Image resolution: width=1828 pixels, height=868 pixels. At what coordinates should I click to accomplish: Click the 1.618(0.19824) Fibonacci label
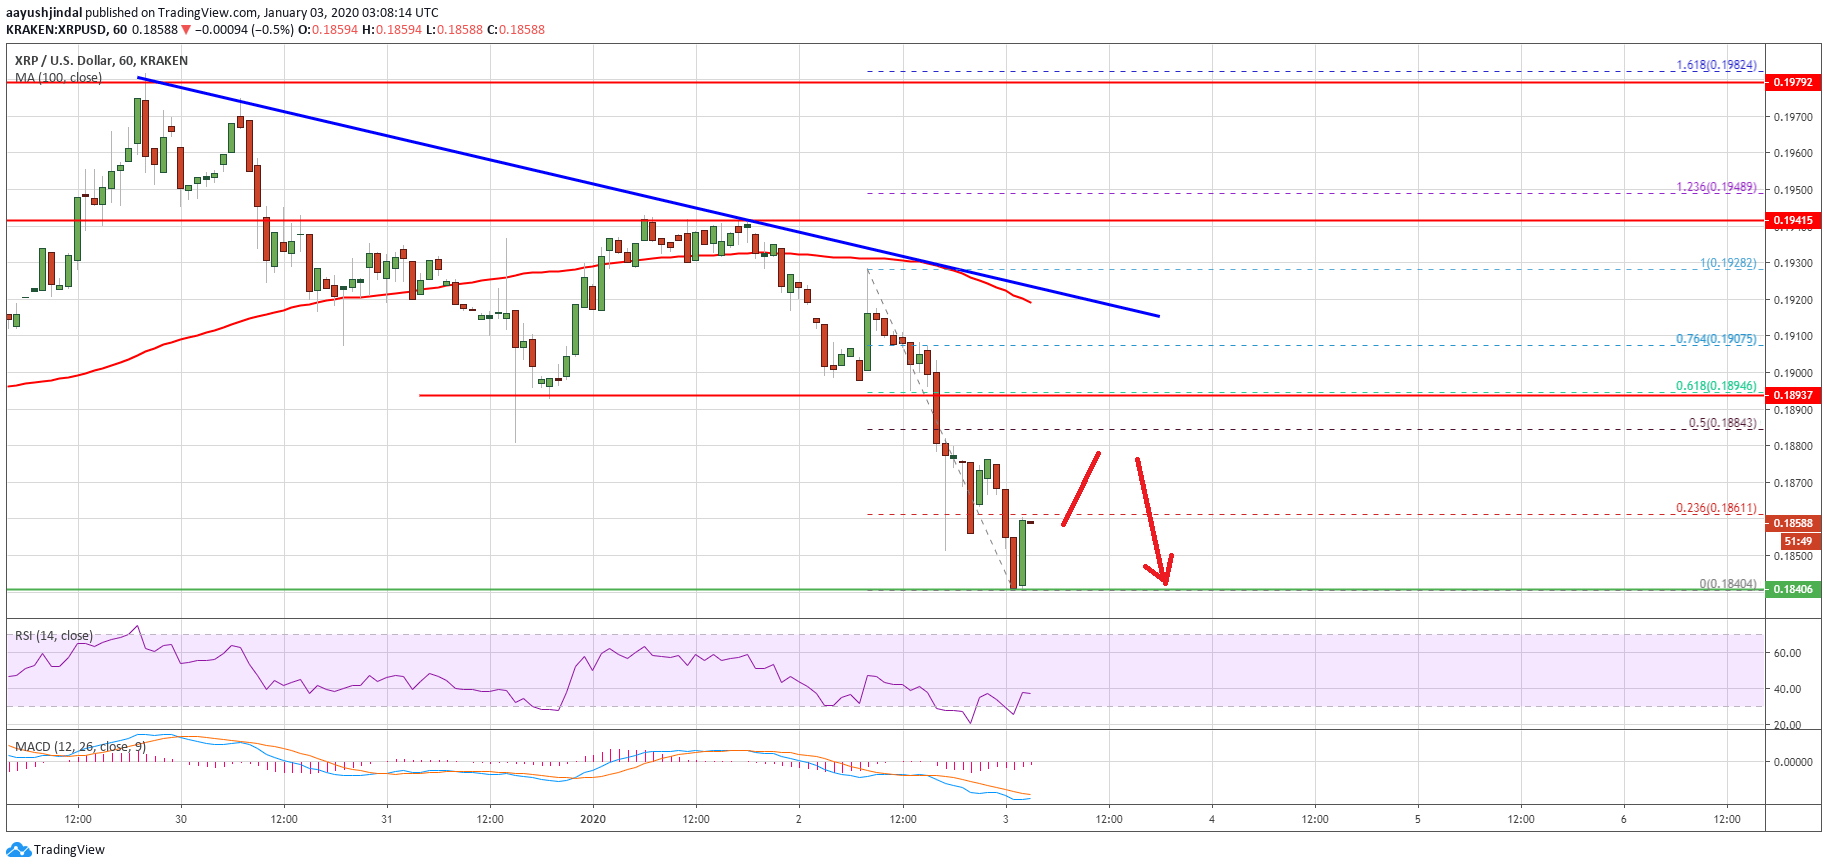tap(1716, 65)
